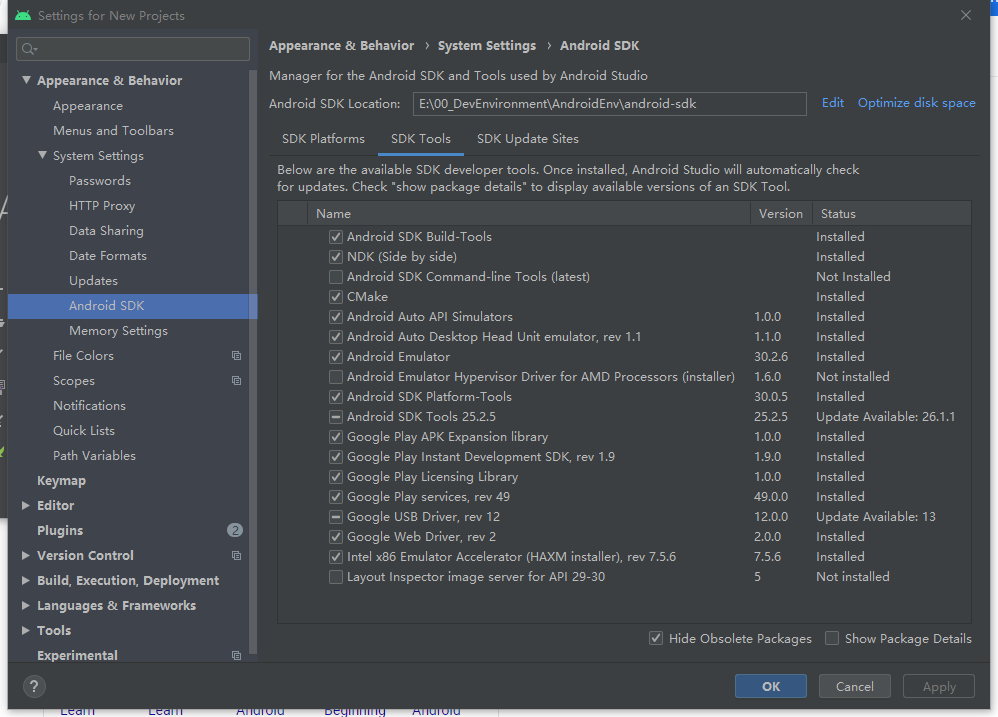Viewport: 998px width, 717px height.
Task: Click the Android SDK Location path field
Action: point(610,104)
